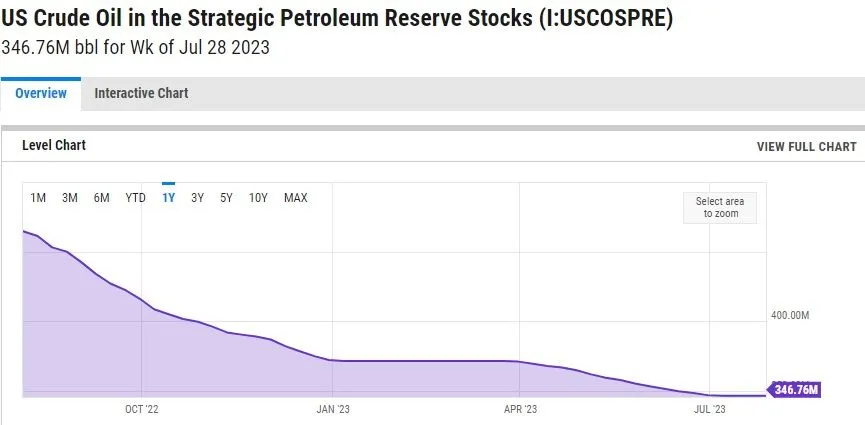Image resolution: width=865 pixels, height=425 pixels.
Task: Click the APR '23 axis label
Action: point(520,409)
